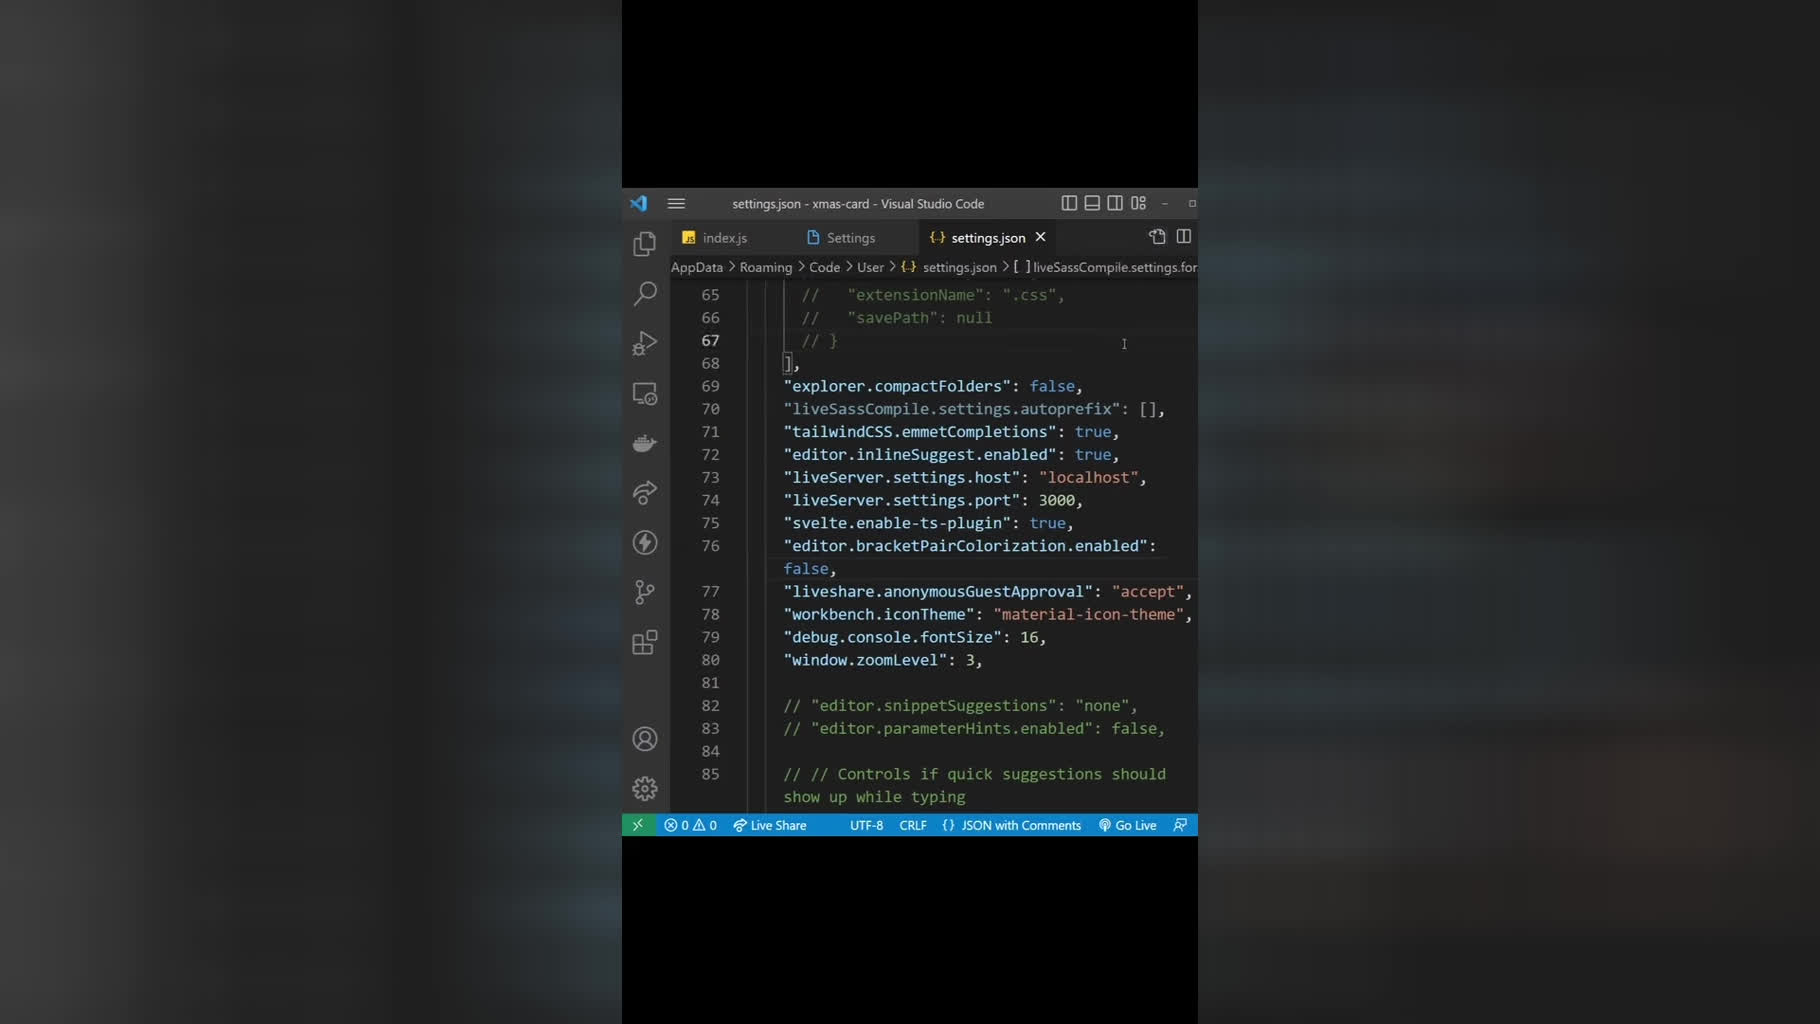Toggle the primary side bar layout icon
This screenshot has height=1024, width=1820.
point(1069,203)
